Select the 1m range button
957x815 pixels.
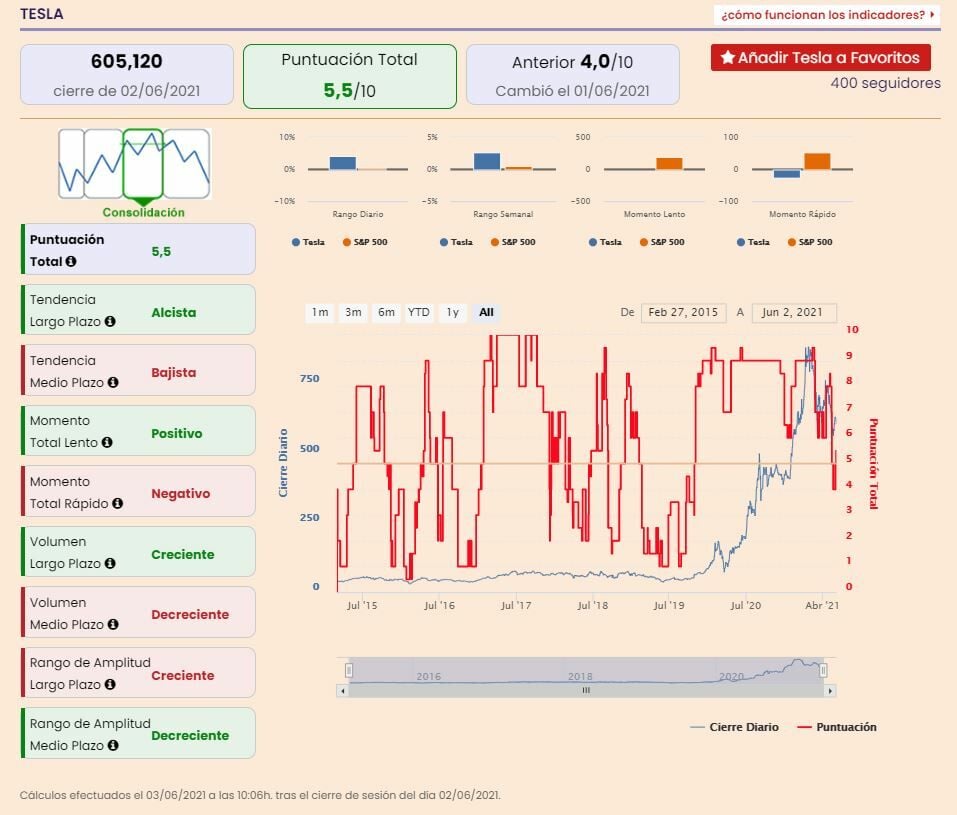click(320, 313)
